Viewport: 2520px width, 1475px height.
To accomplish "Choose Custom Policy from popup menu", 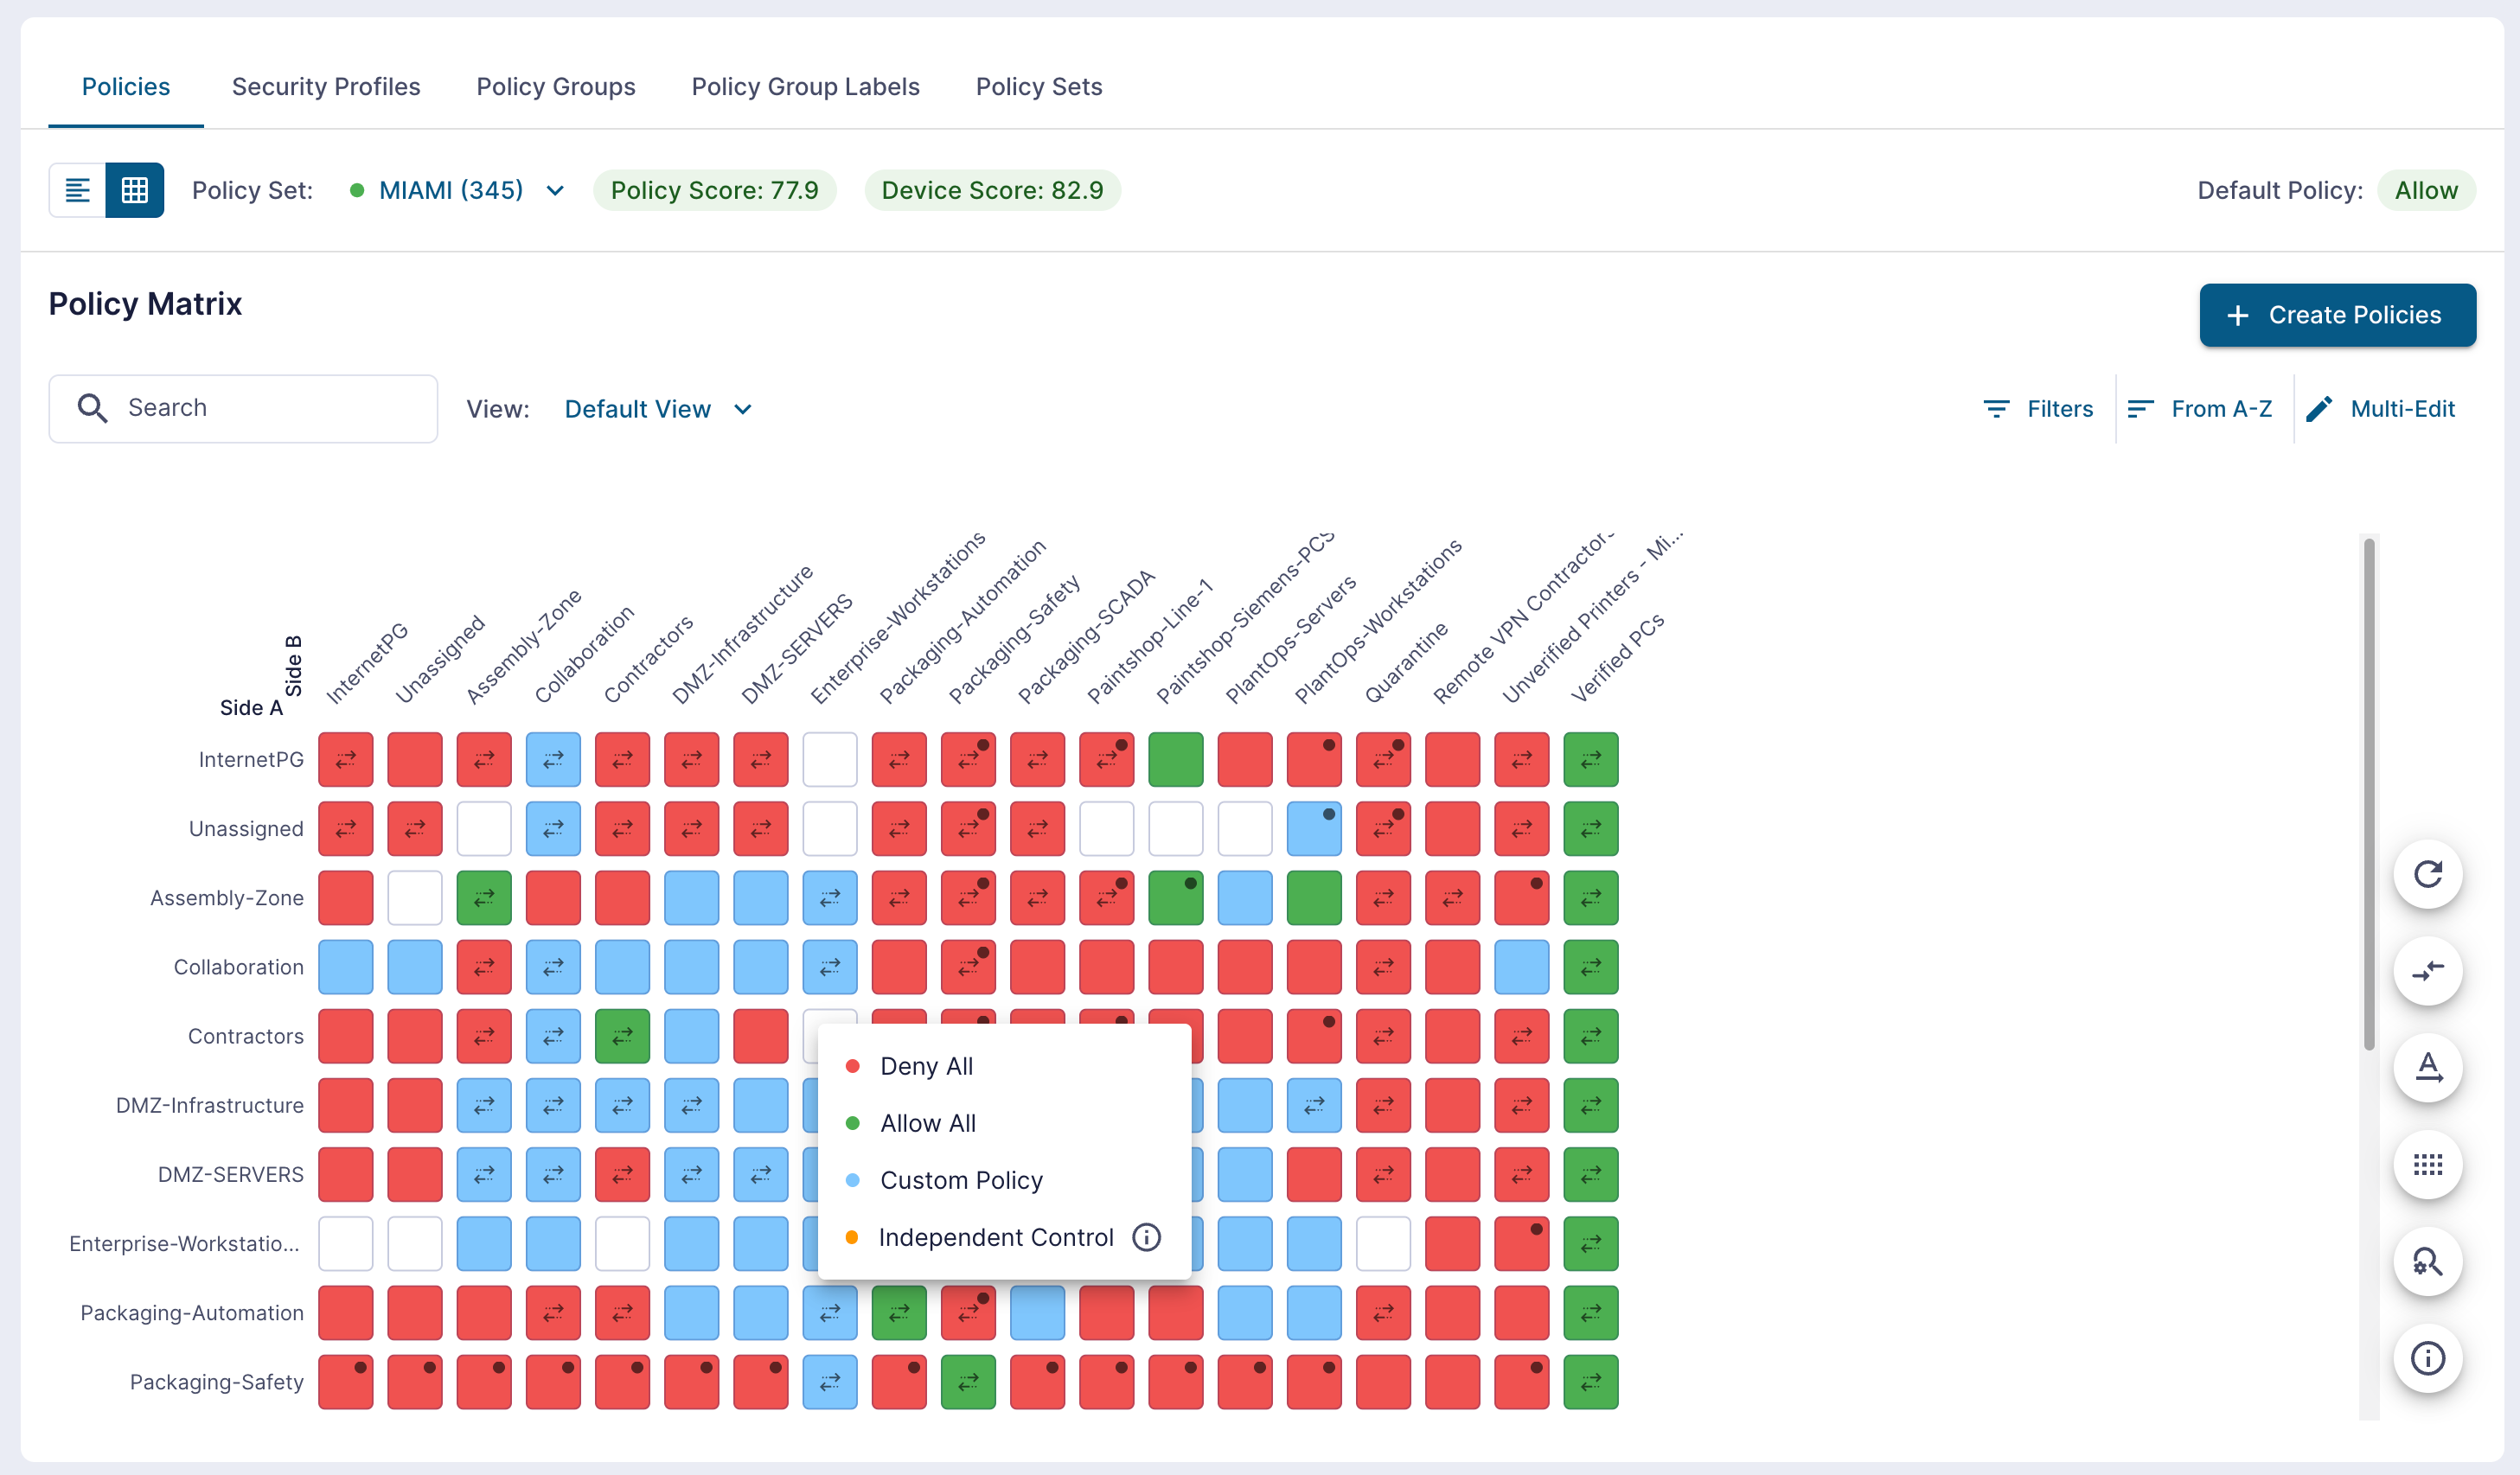I will click(961, 1180).
